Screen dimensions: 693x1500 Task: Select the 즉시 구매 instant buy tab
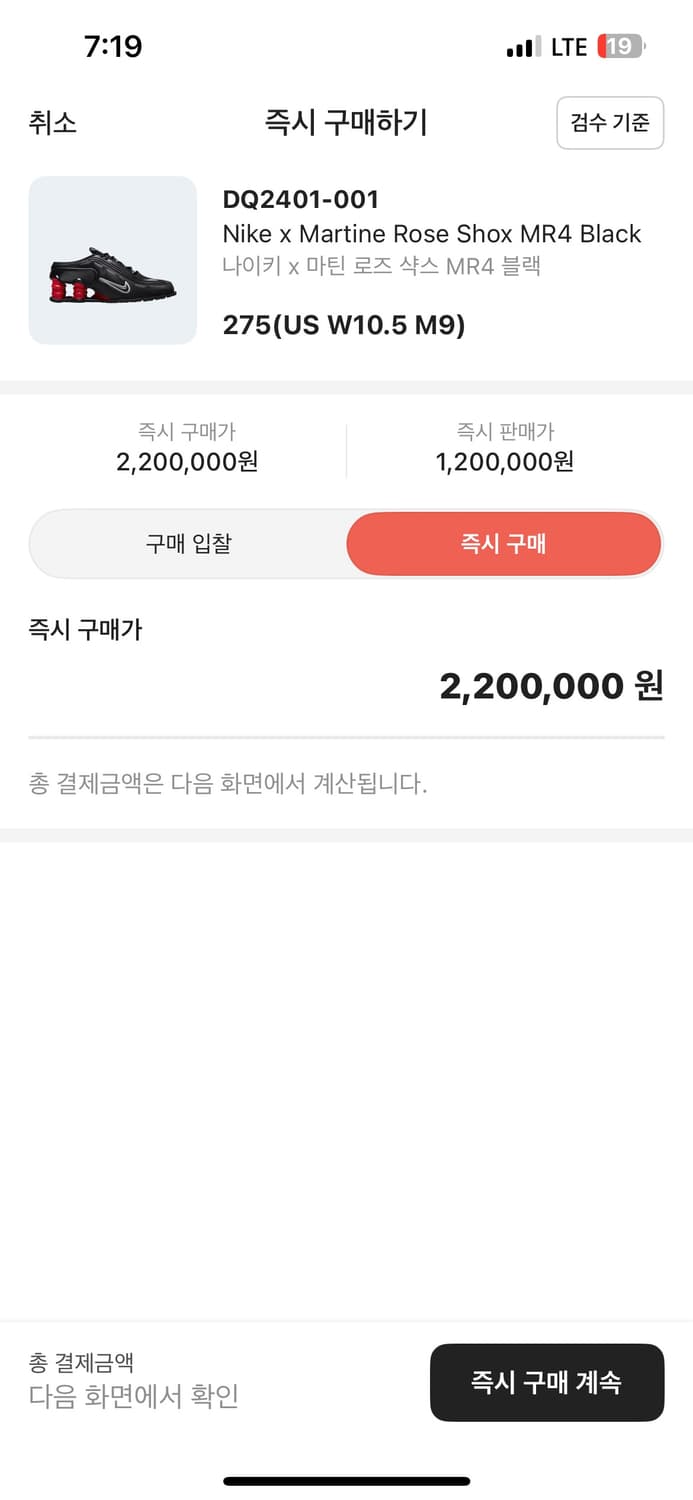coord(503,544)
